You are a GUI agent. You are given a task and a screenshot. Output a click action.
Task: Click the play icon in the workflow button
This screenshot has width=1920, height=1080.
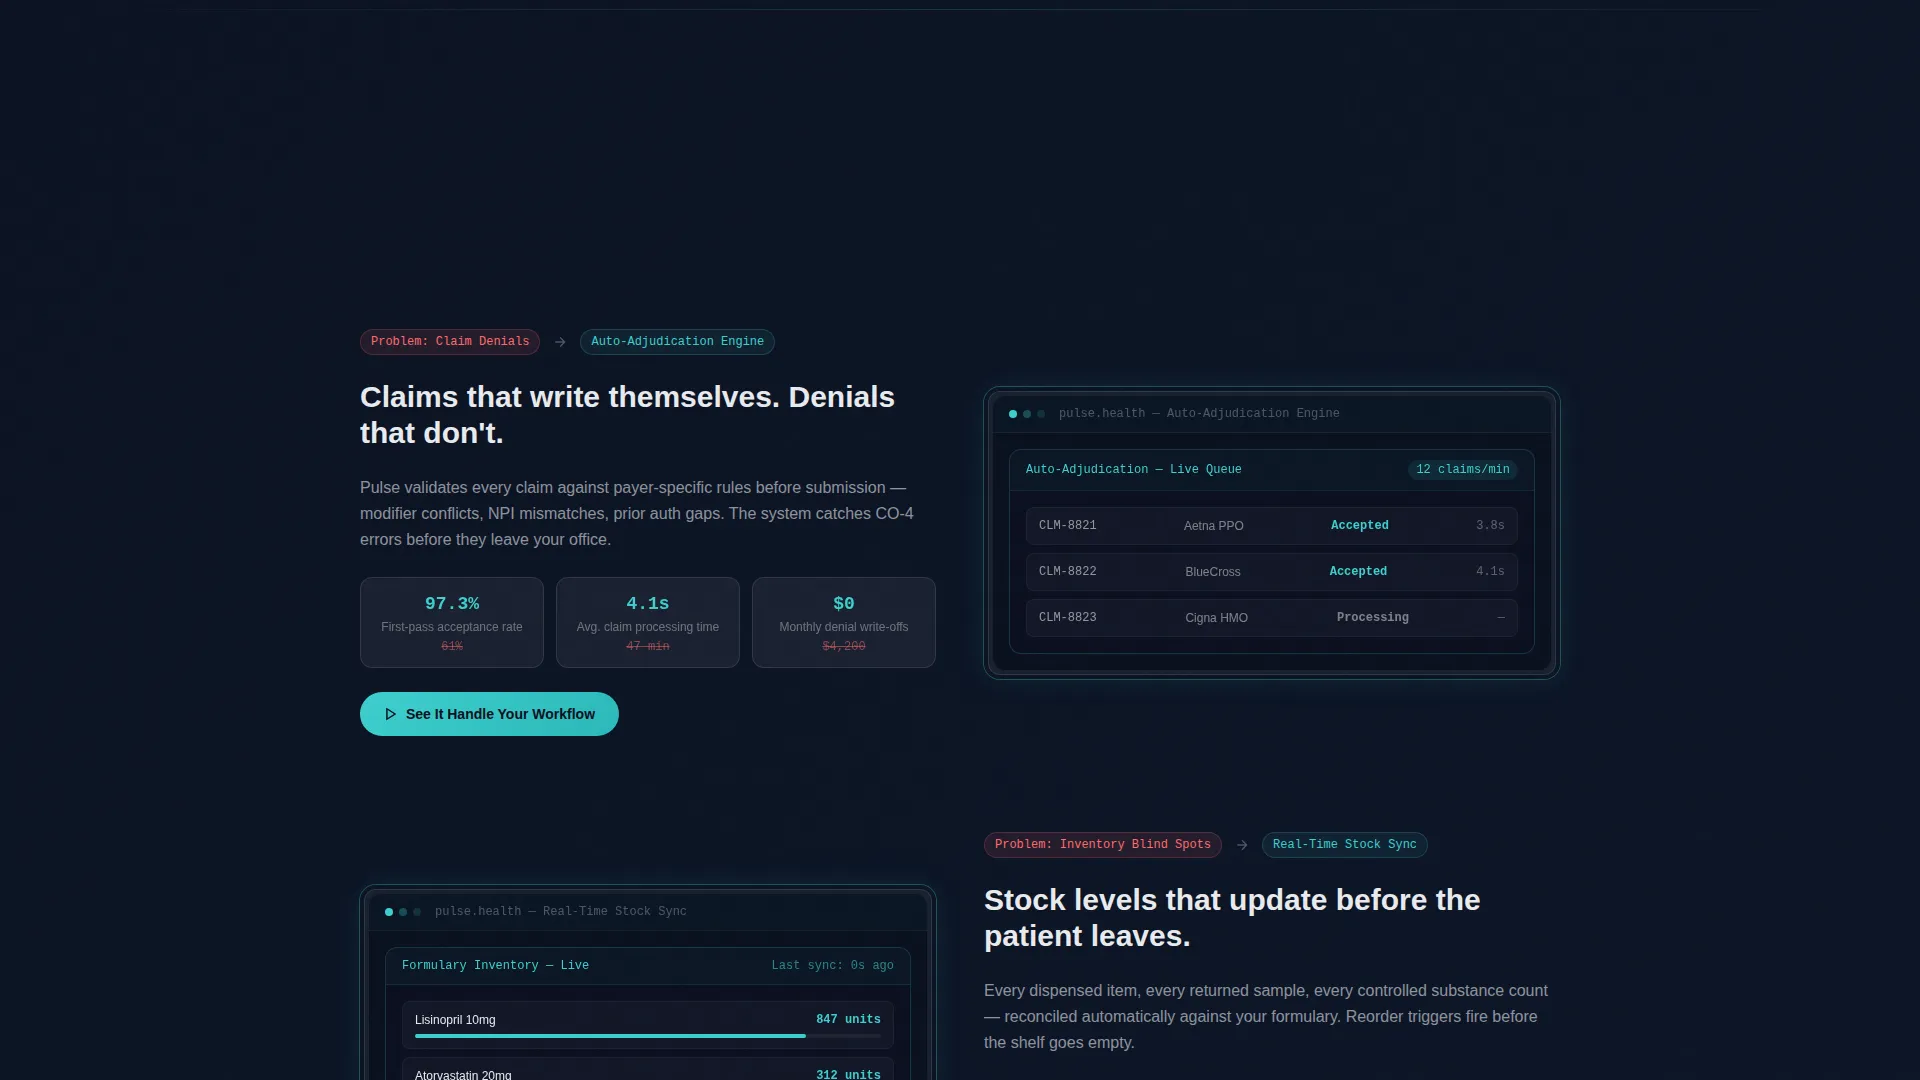[x=391, y=714]
